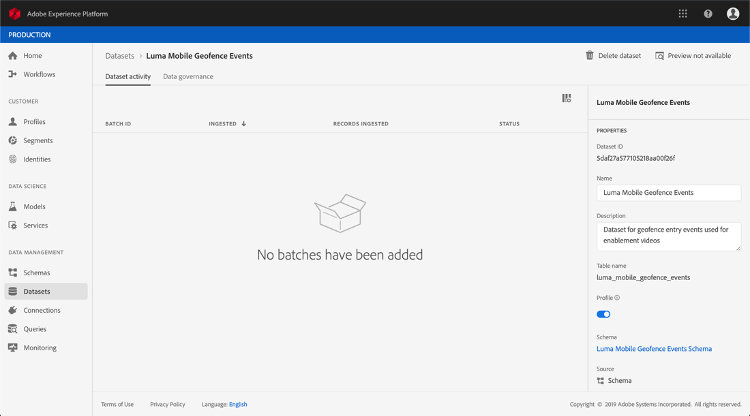The width and height of the screenshot is (750, 416).
Task: Sort by Ingested column arrow
Action: click(243, 123)
